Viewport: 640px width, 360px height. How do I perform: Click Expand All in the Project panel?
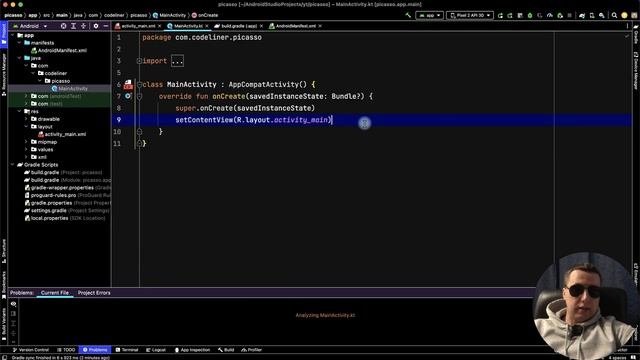(73, 26)
